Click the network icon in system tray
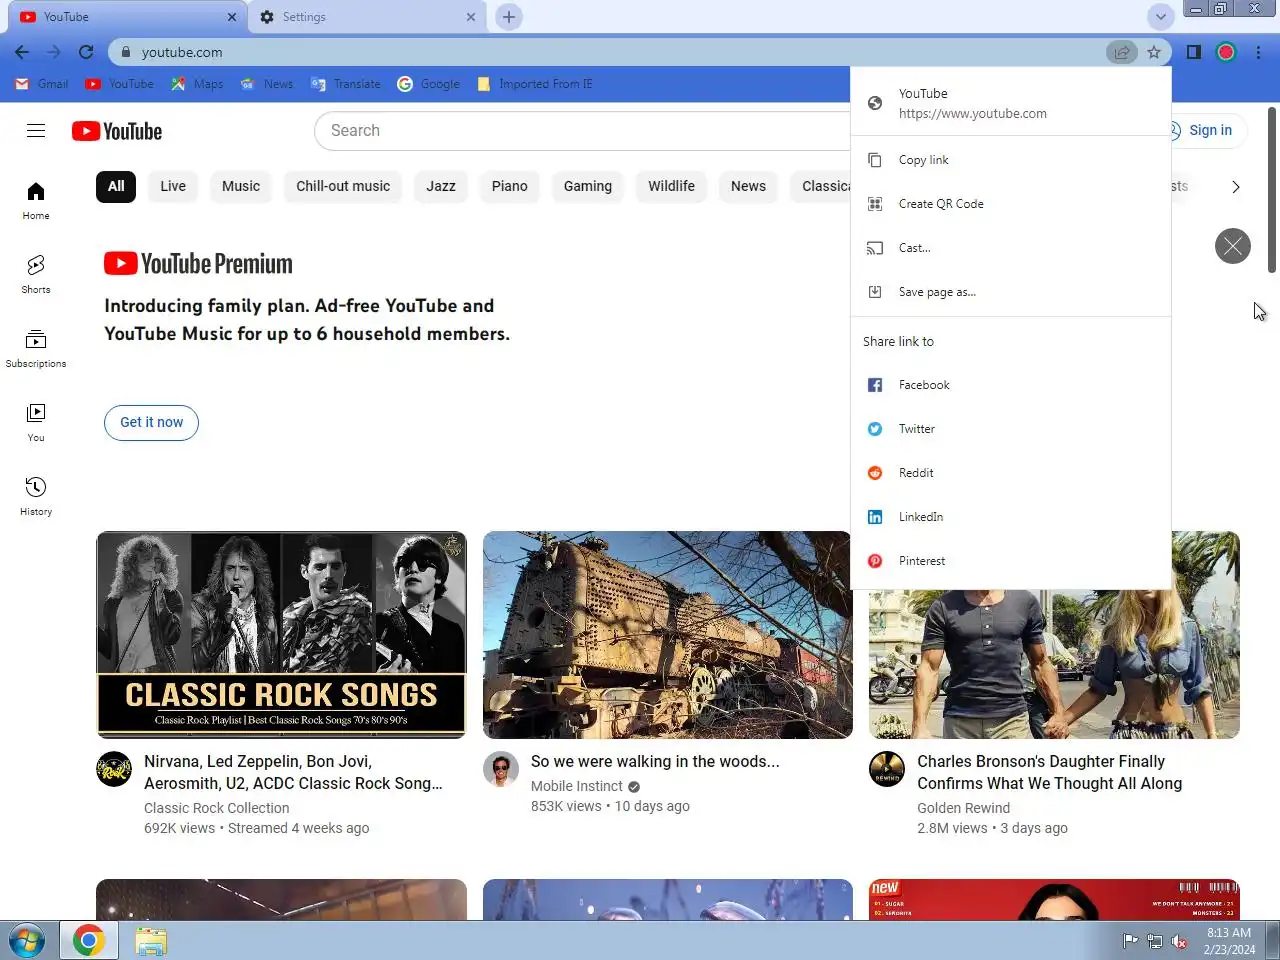Viewport: 1280px width, 960px height. (x=1155, y=941)
